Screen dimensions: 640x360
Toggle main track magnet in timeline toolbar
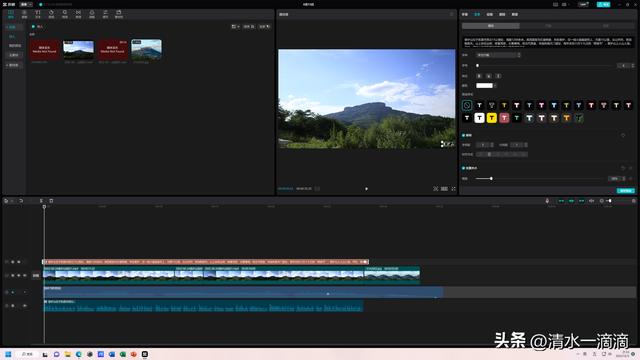point(562,201)
